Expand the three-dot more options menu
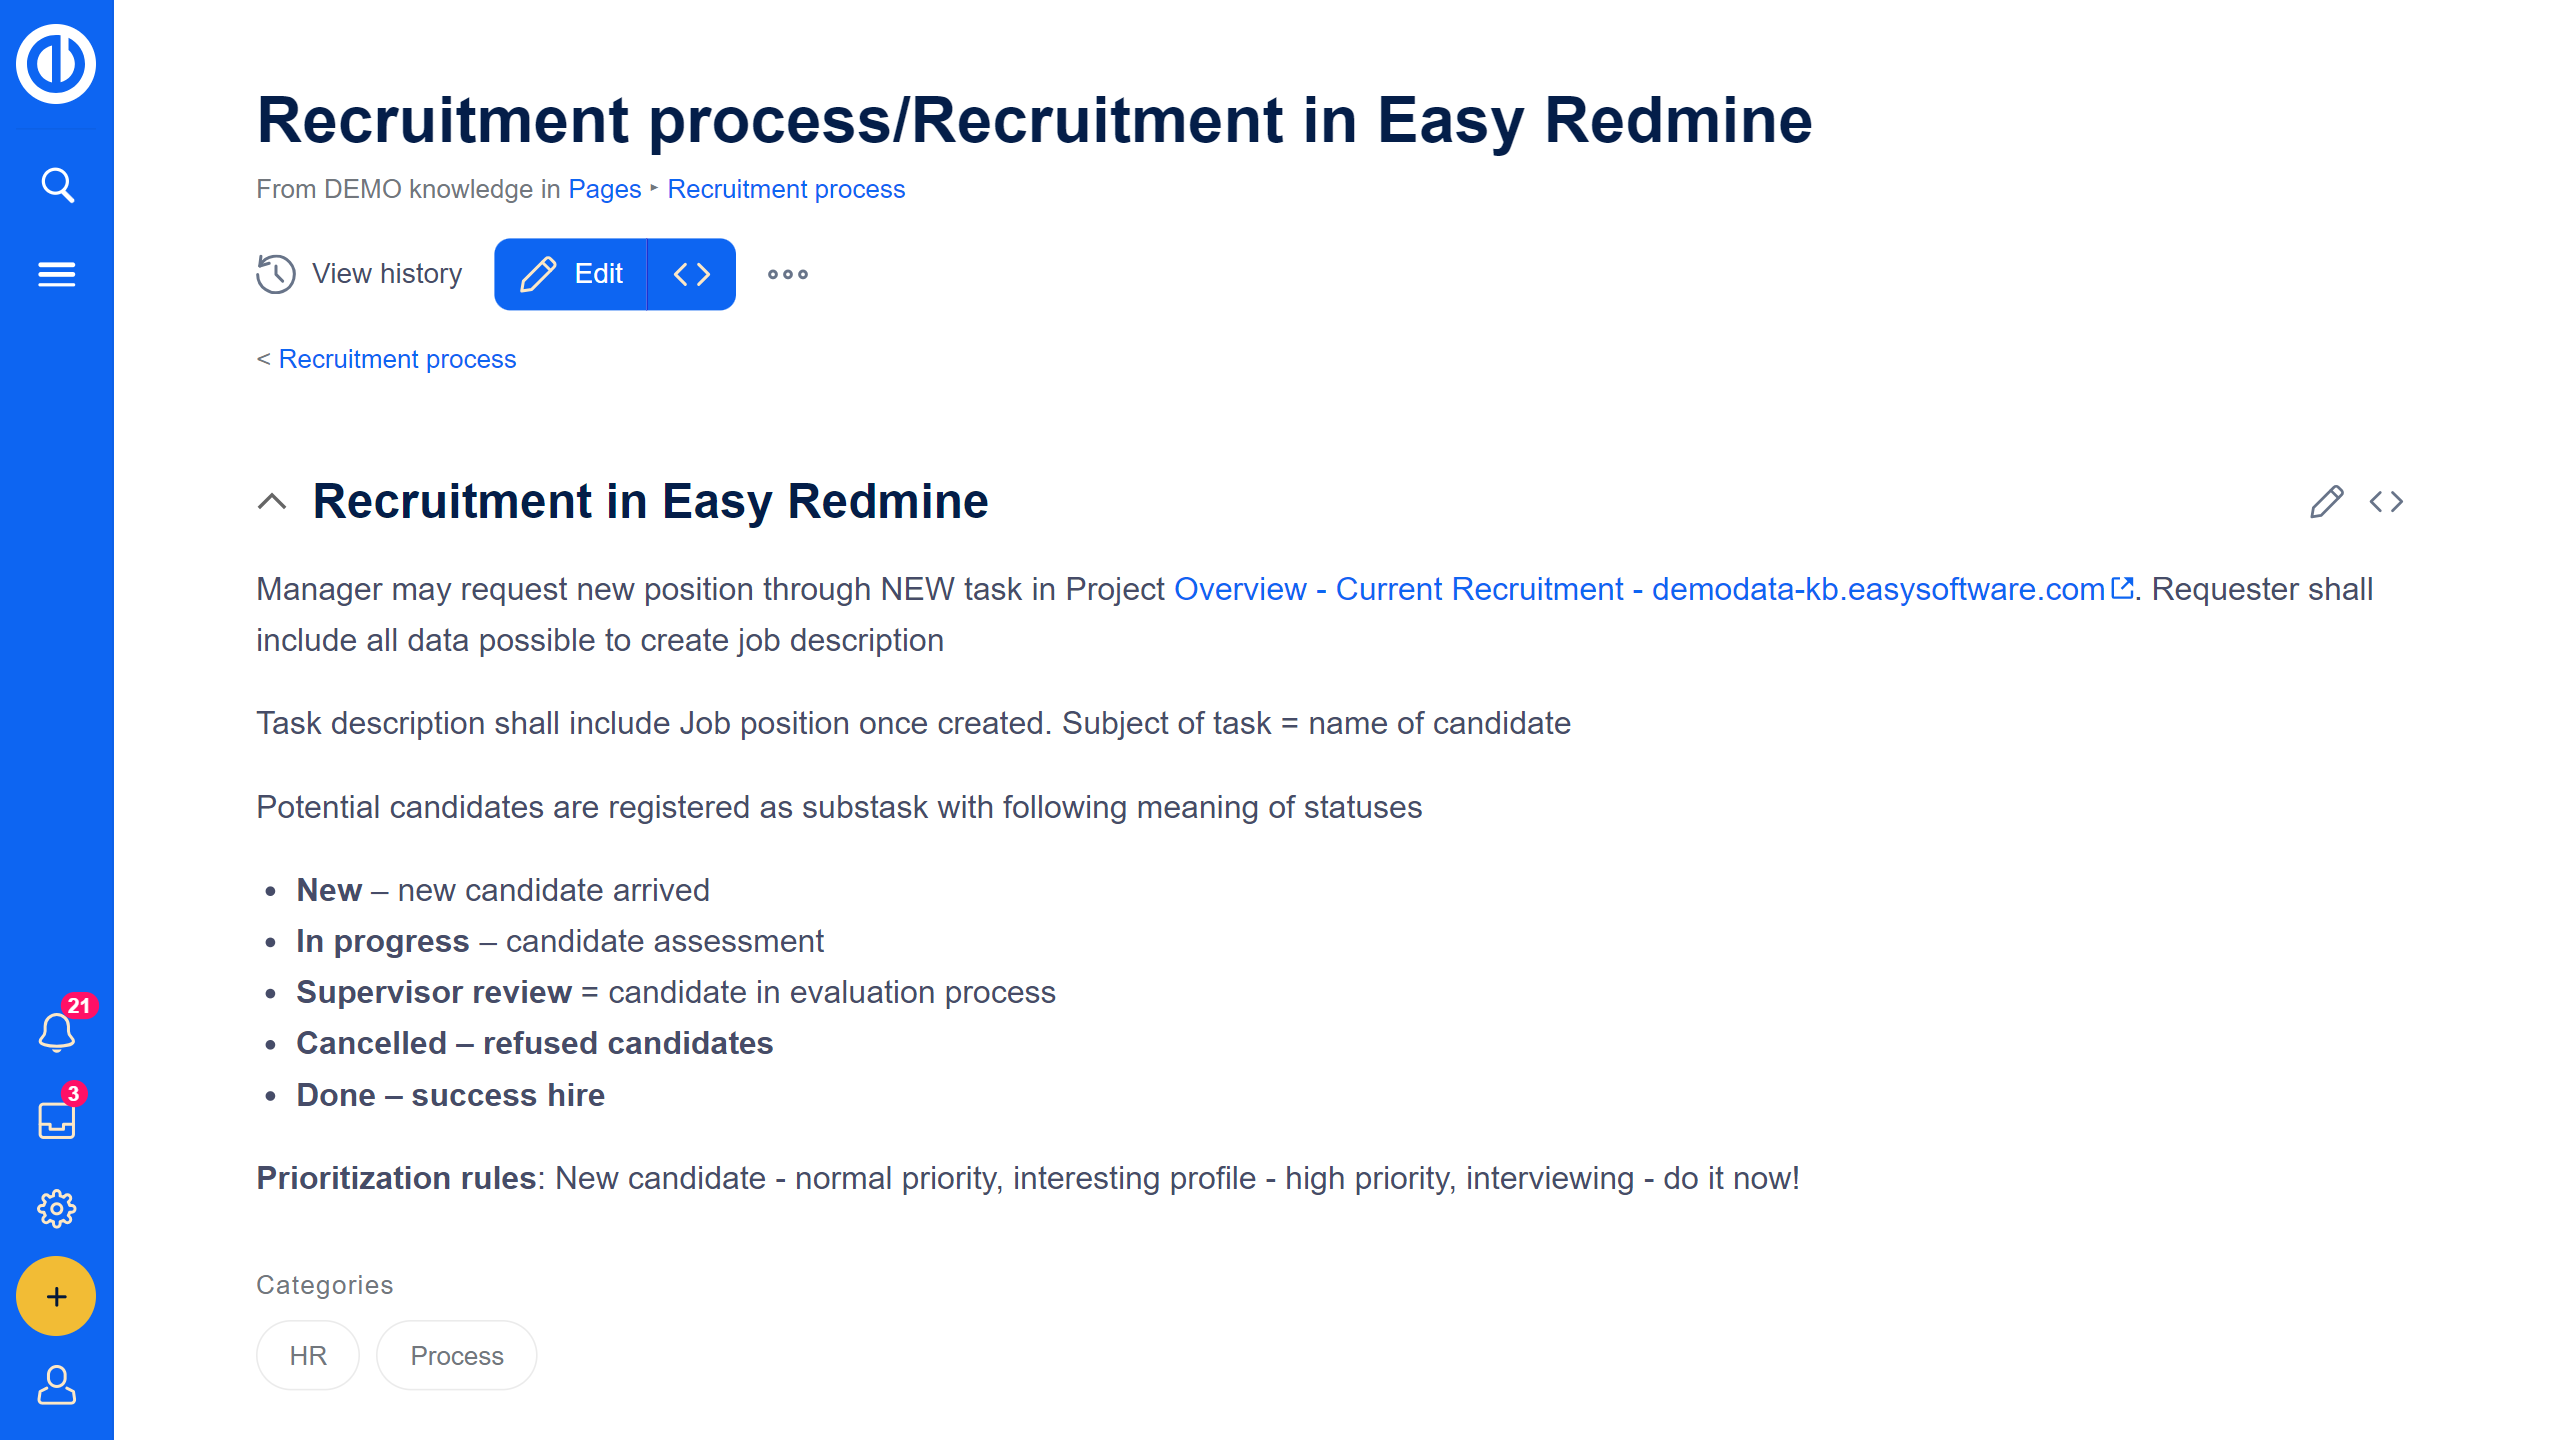Image resolution: width=2560 pixels, height=1440 pixels. tap(786, 274)
